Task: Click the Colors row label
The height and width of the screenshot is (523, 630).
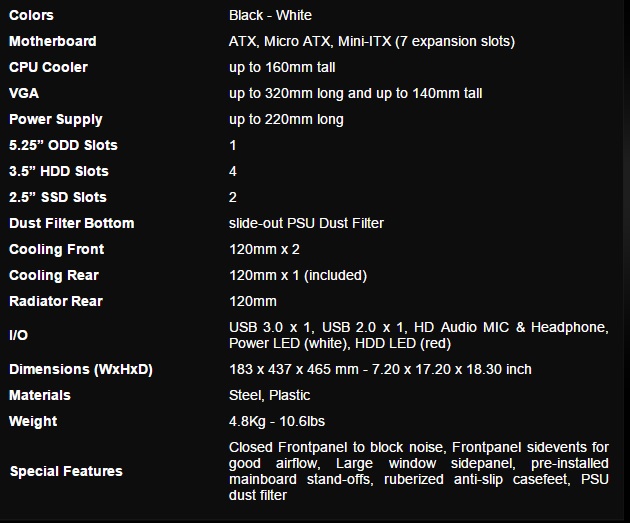Action: [31, 15]
